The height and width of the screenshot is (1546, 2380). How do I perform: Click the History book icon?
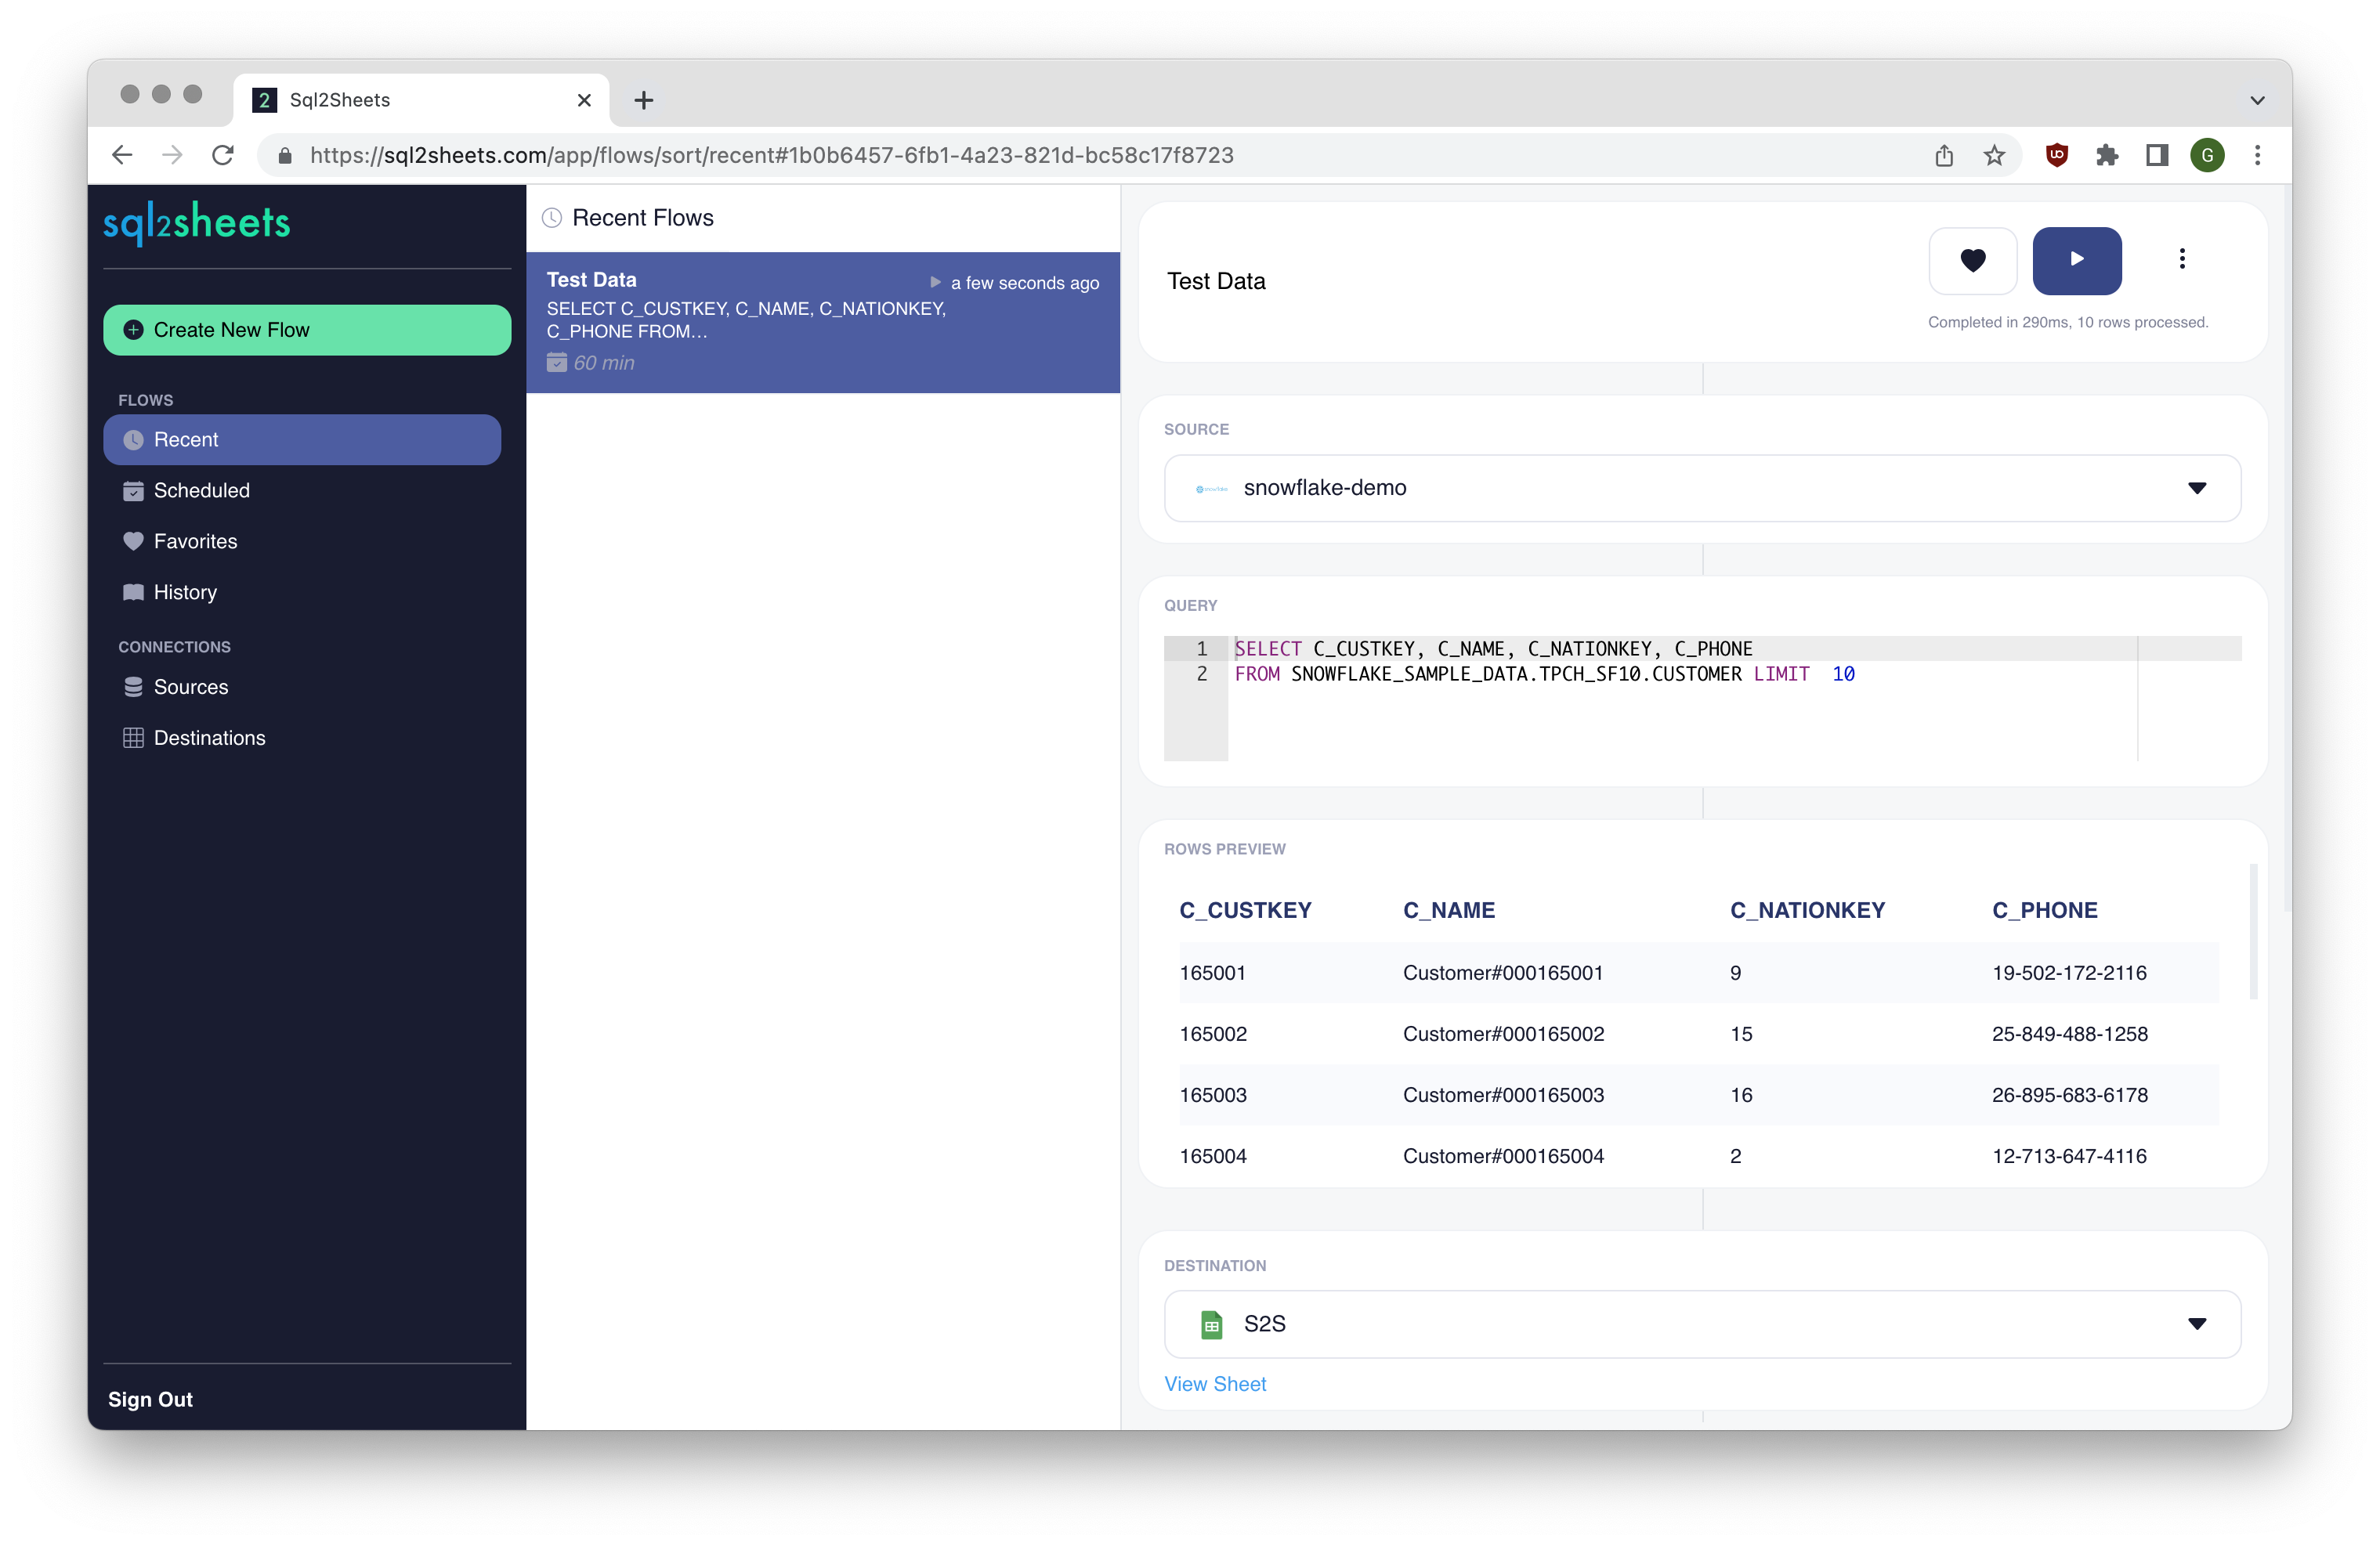pyautogui.click(x=133, y=593)
